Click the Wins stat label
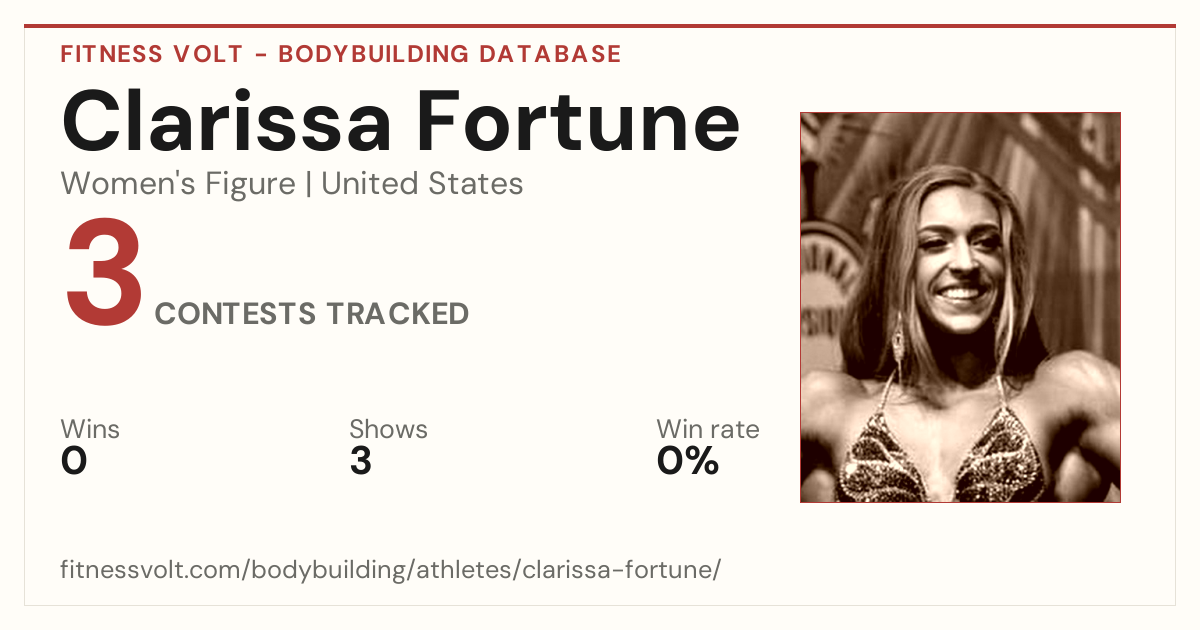This screenshot has height=630, width=1200. (x=90, y=430)
